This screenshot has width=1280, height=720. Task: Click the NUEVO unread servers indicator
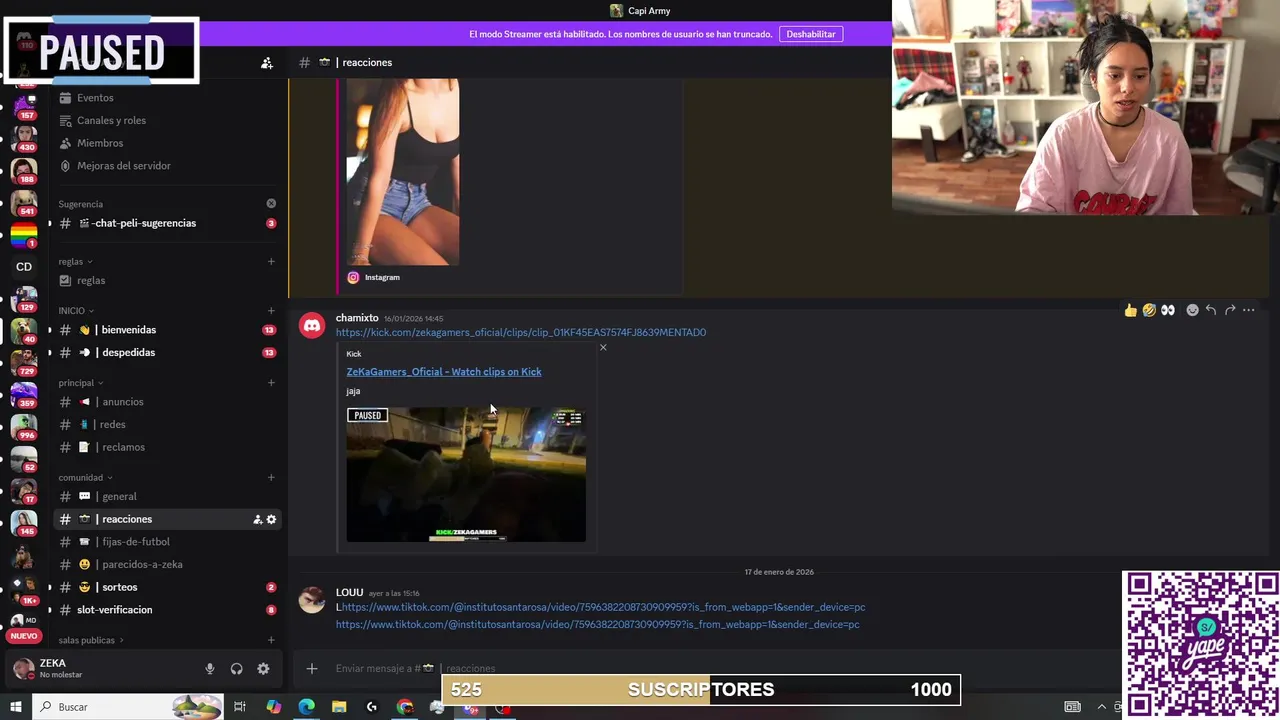click(24, 636)
